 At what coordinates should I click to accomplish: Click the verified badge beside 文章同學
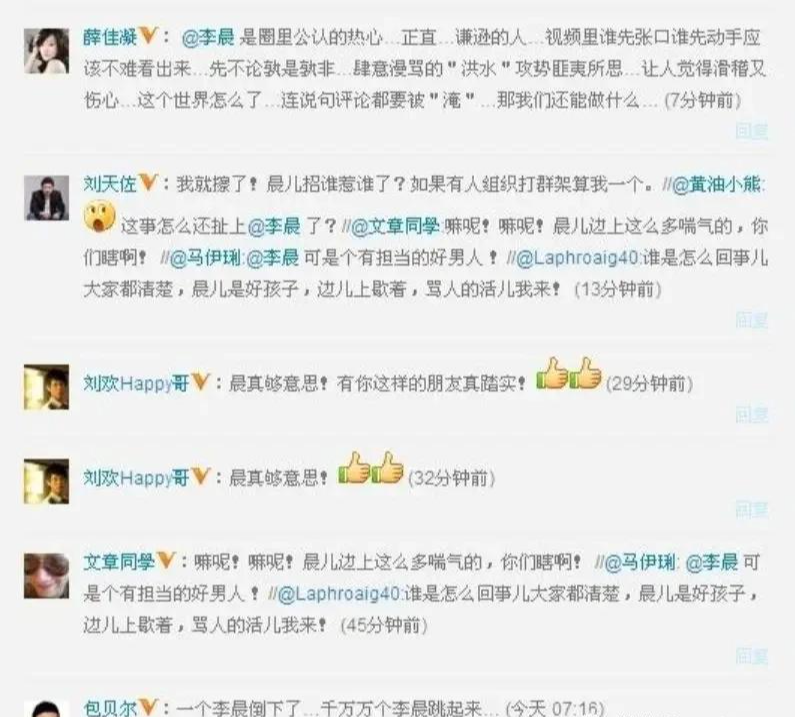pyautogui.click(x=167, y=560)
